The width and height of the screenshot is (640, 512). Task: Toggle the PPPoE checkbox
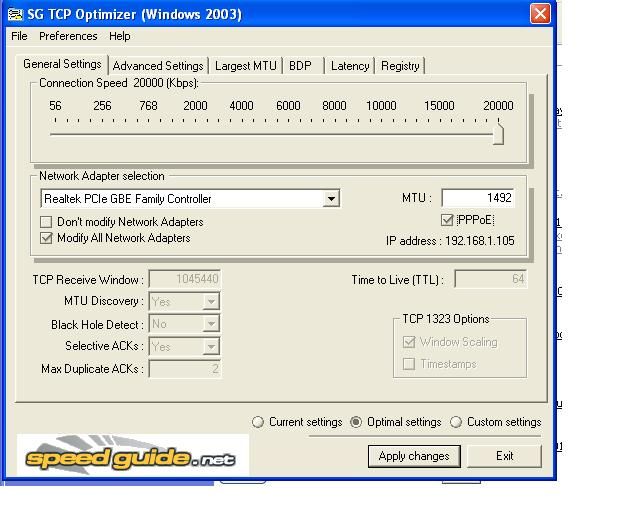click(x=447, y=220)
